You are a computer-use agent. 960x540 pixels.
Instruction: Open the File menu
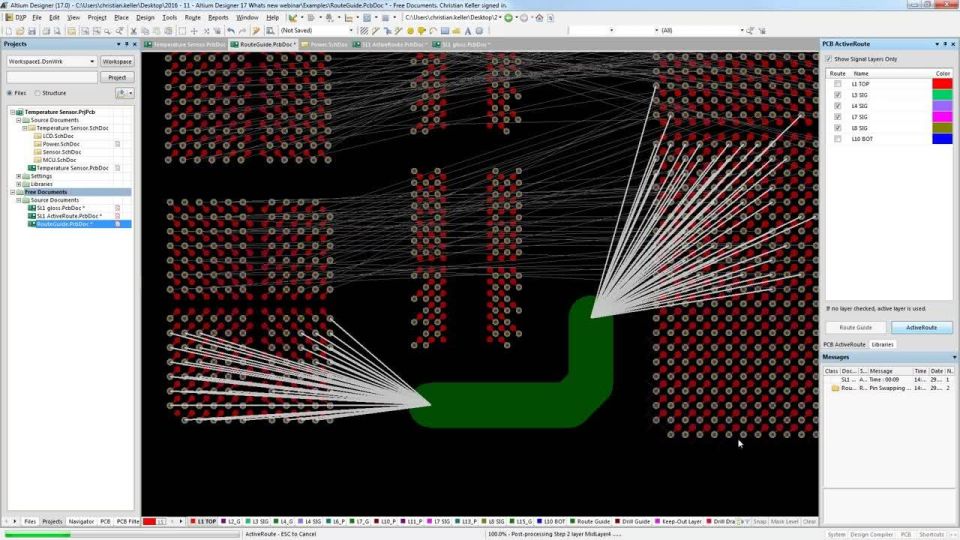click(37, 18)
